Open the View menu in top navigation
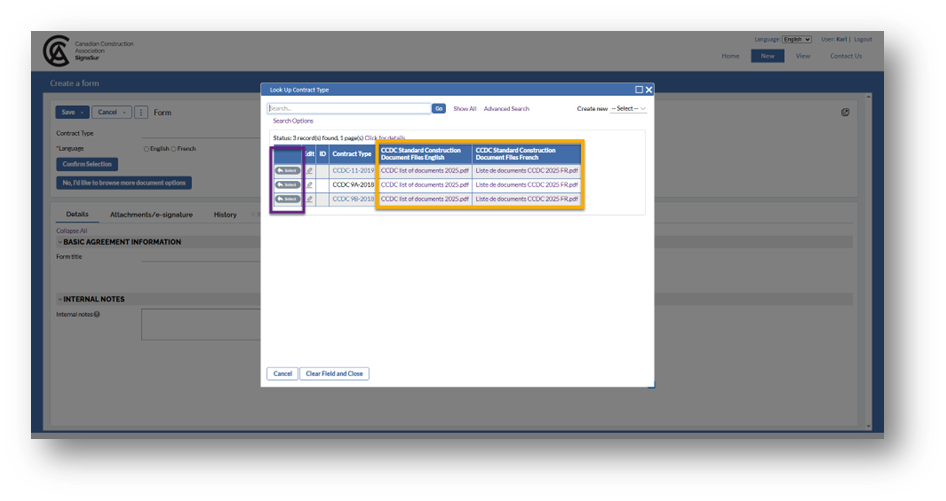Screen dimensions: 946x501 point(803,56)
